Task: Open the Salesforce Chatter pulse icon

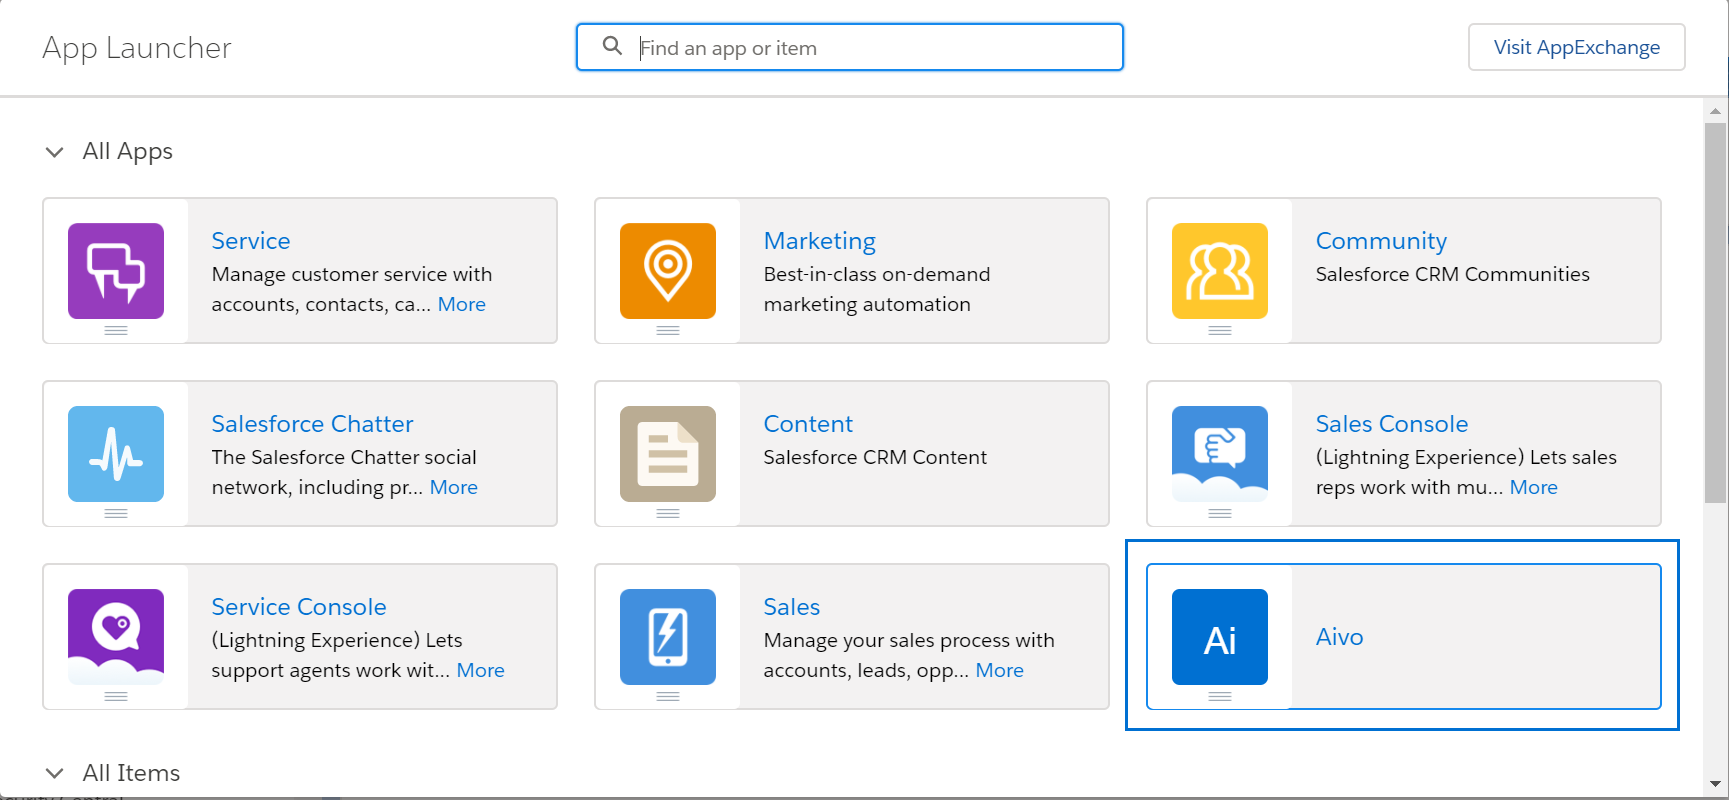Action: click(x=116, y=454)
